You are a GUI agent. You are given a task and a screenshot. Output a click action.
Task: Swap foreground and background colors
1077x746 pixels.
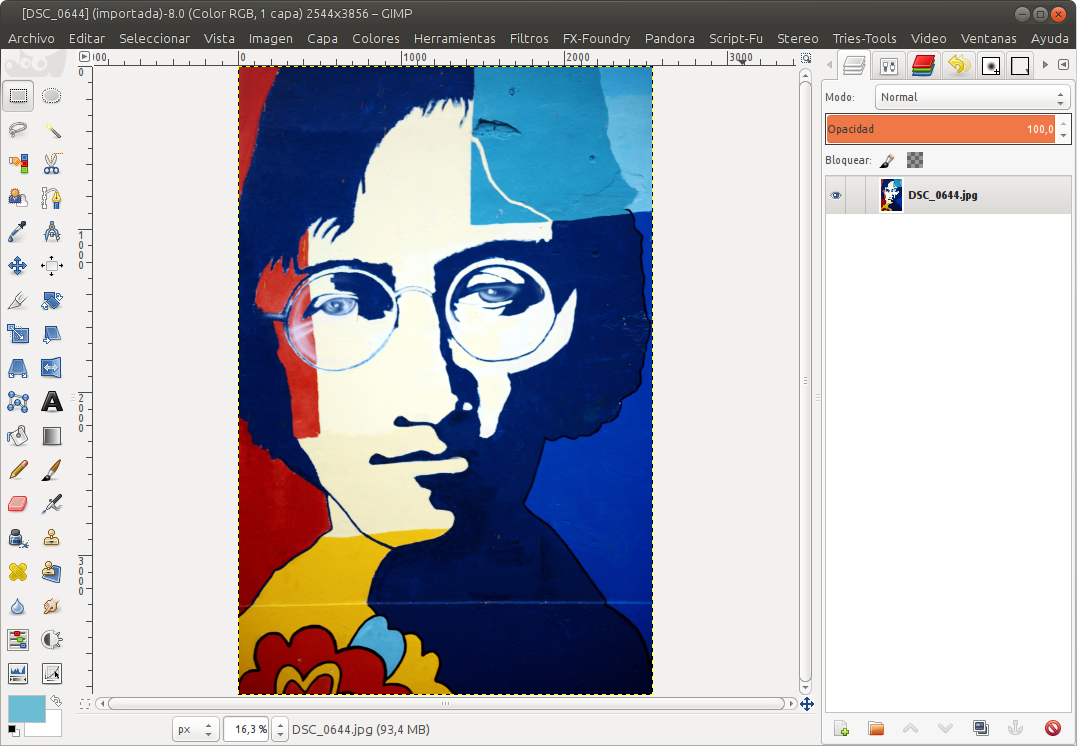point(56,701)
